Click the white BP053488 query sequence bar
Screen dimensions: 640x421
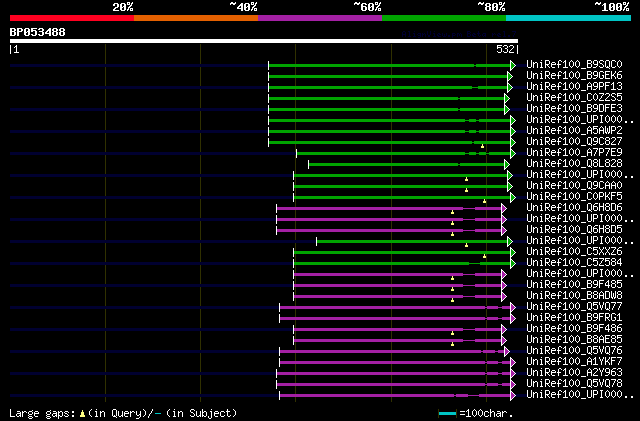(264, 41)
